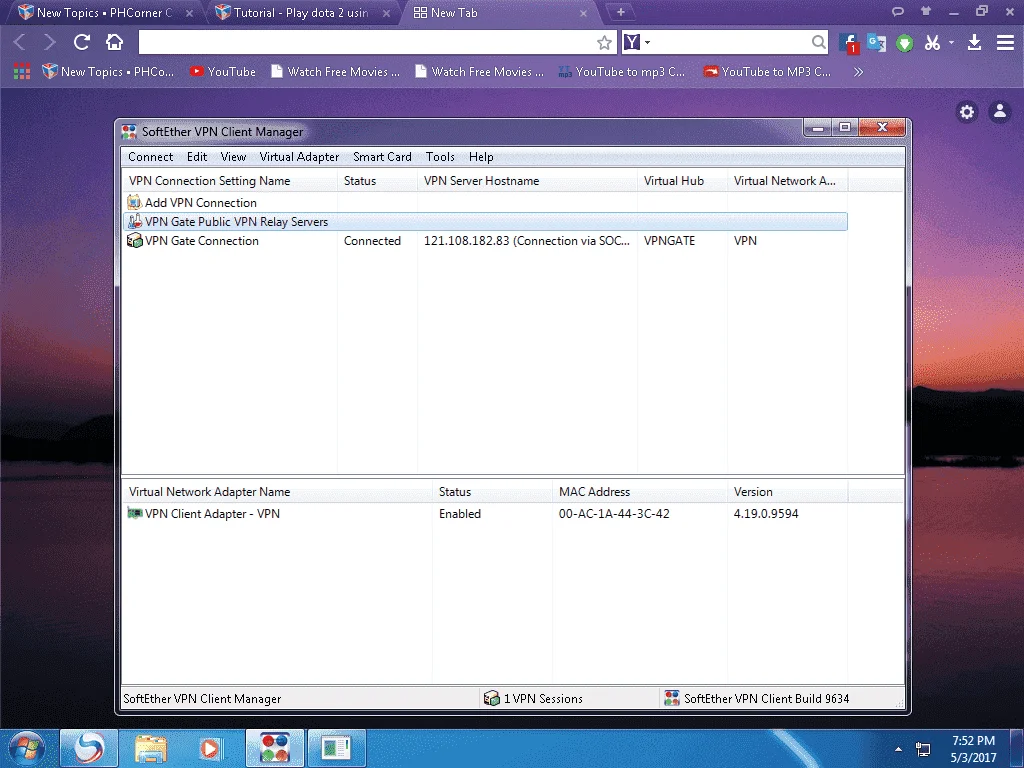This screenshot has height=768, width=1024.
Task: Click the SoftEther title bar app icon
Action: [x=129, y=132]
